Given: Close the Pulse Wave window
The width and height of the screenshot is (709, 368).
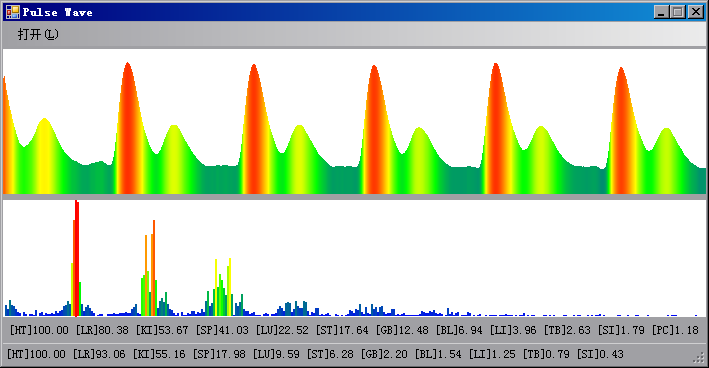Looking at the screenshot, I should pyautogui.click(x=695, y=12).
